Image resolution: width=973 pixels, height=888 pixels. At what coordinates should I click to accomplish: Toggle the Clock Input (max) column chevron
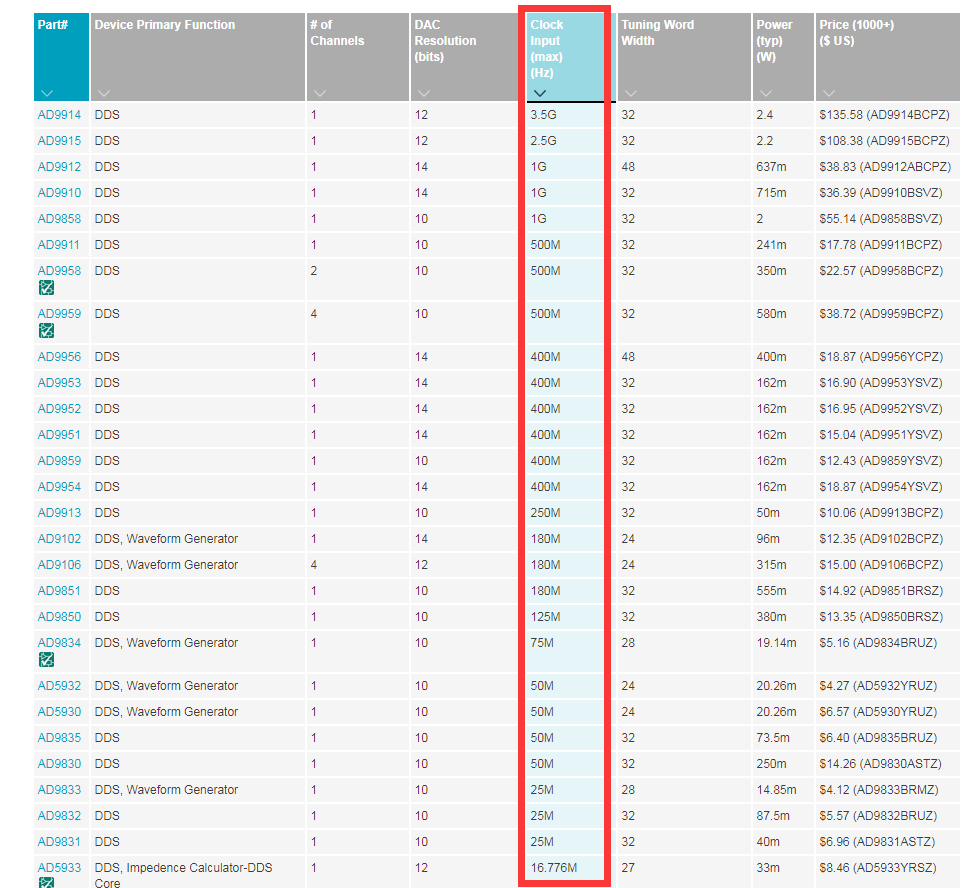tap(540, 93)
